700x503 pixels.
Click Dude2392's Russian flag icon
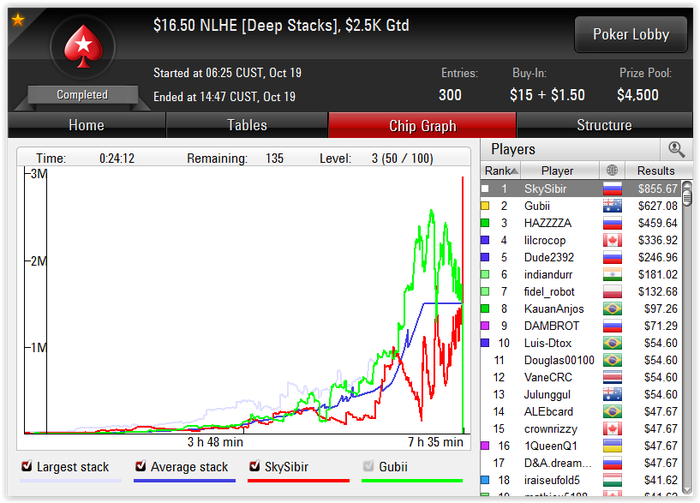coord(612,257)
